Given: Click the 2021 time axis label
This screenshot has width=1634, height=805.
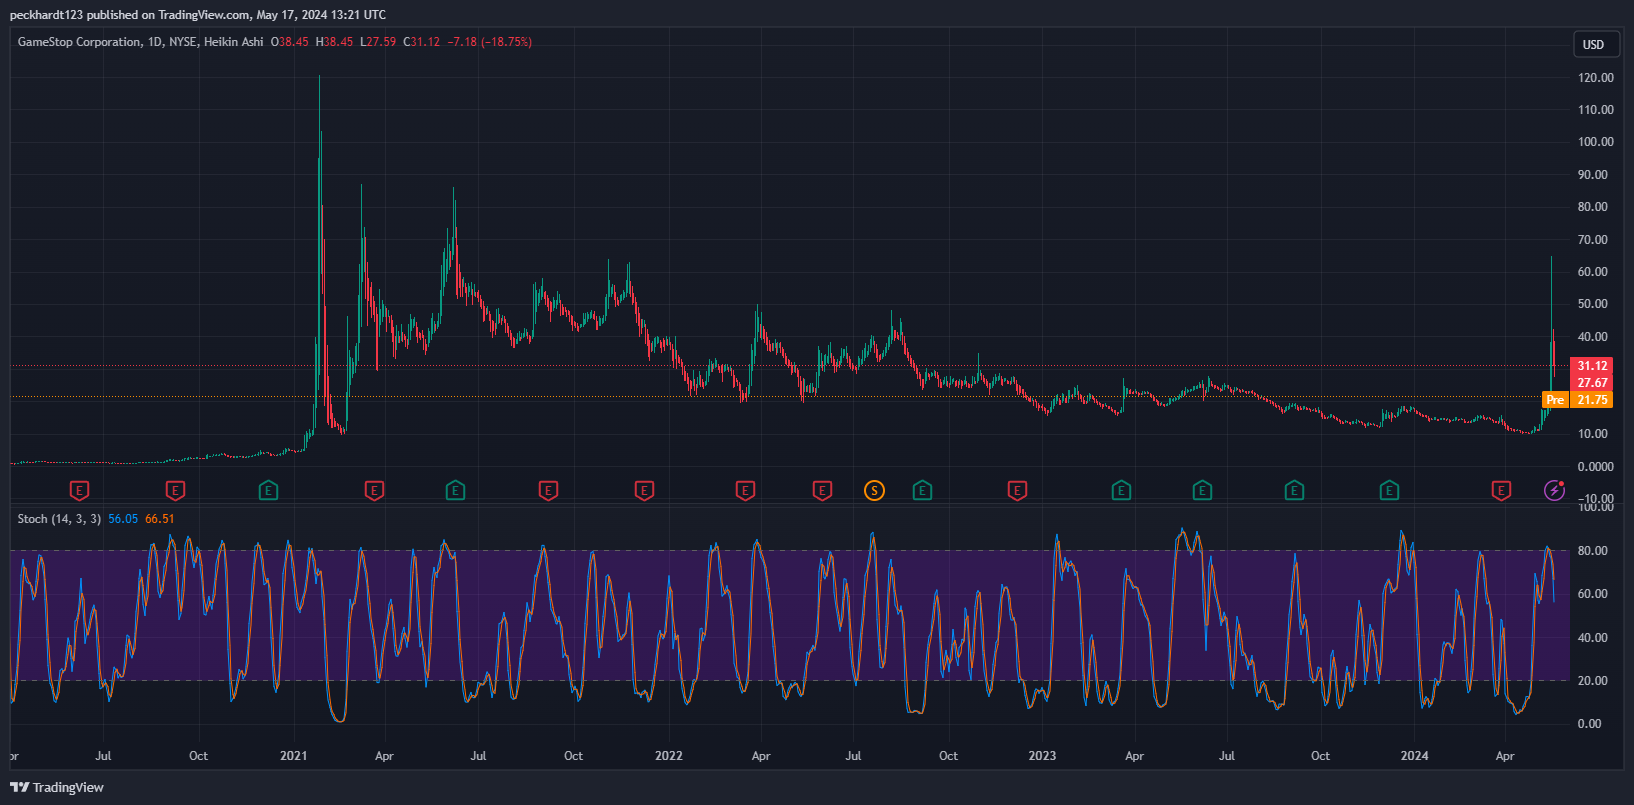Looking at the screenshot, I should click(294, 756).
